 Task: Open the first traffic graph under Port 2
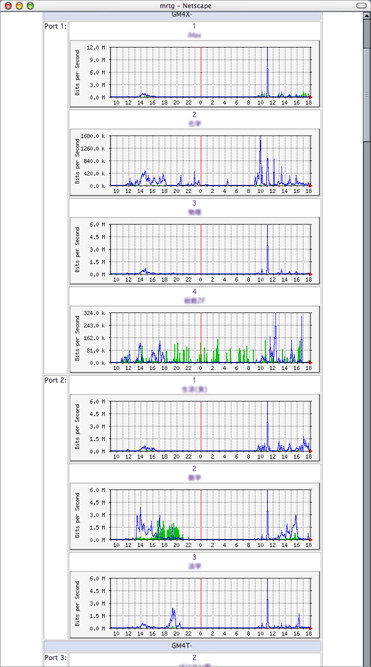[194, 428]
